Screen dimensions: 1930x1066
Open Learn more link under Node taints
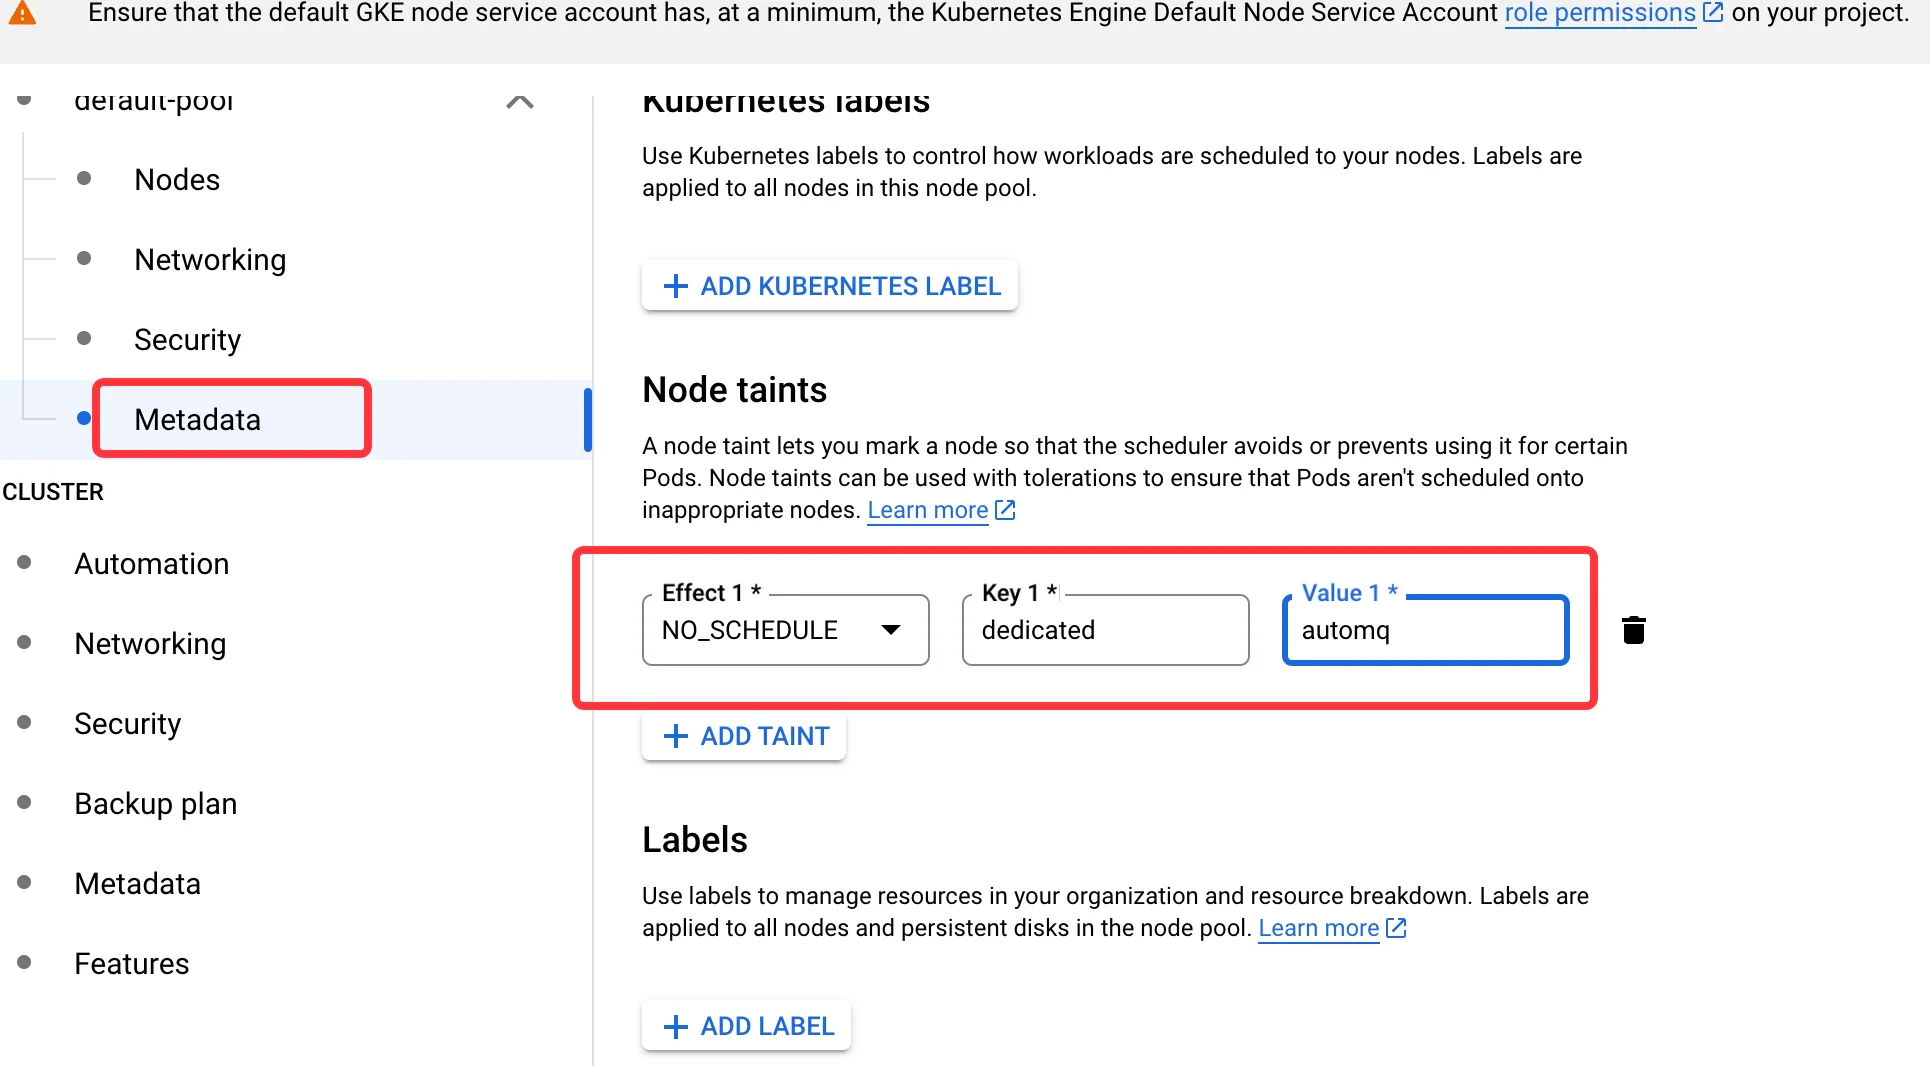(927, 510)
